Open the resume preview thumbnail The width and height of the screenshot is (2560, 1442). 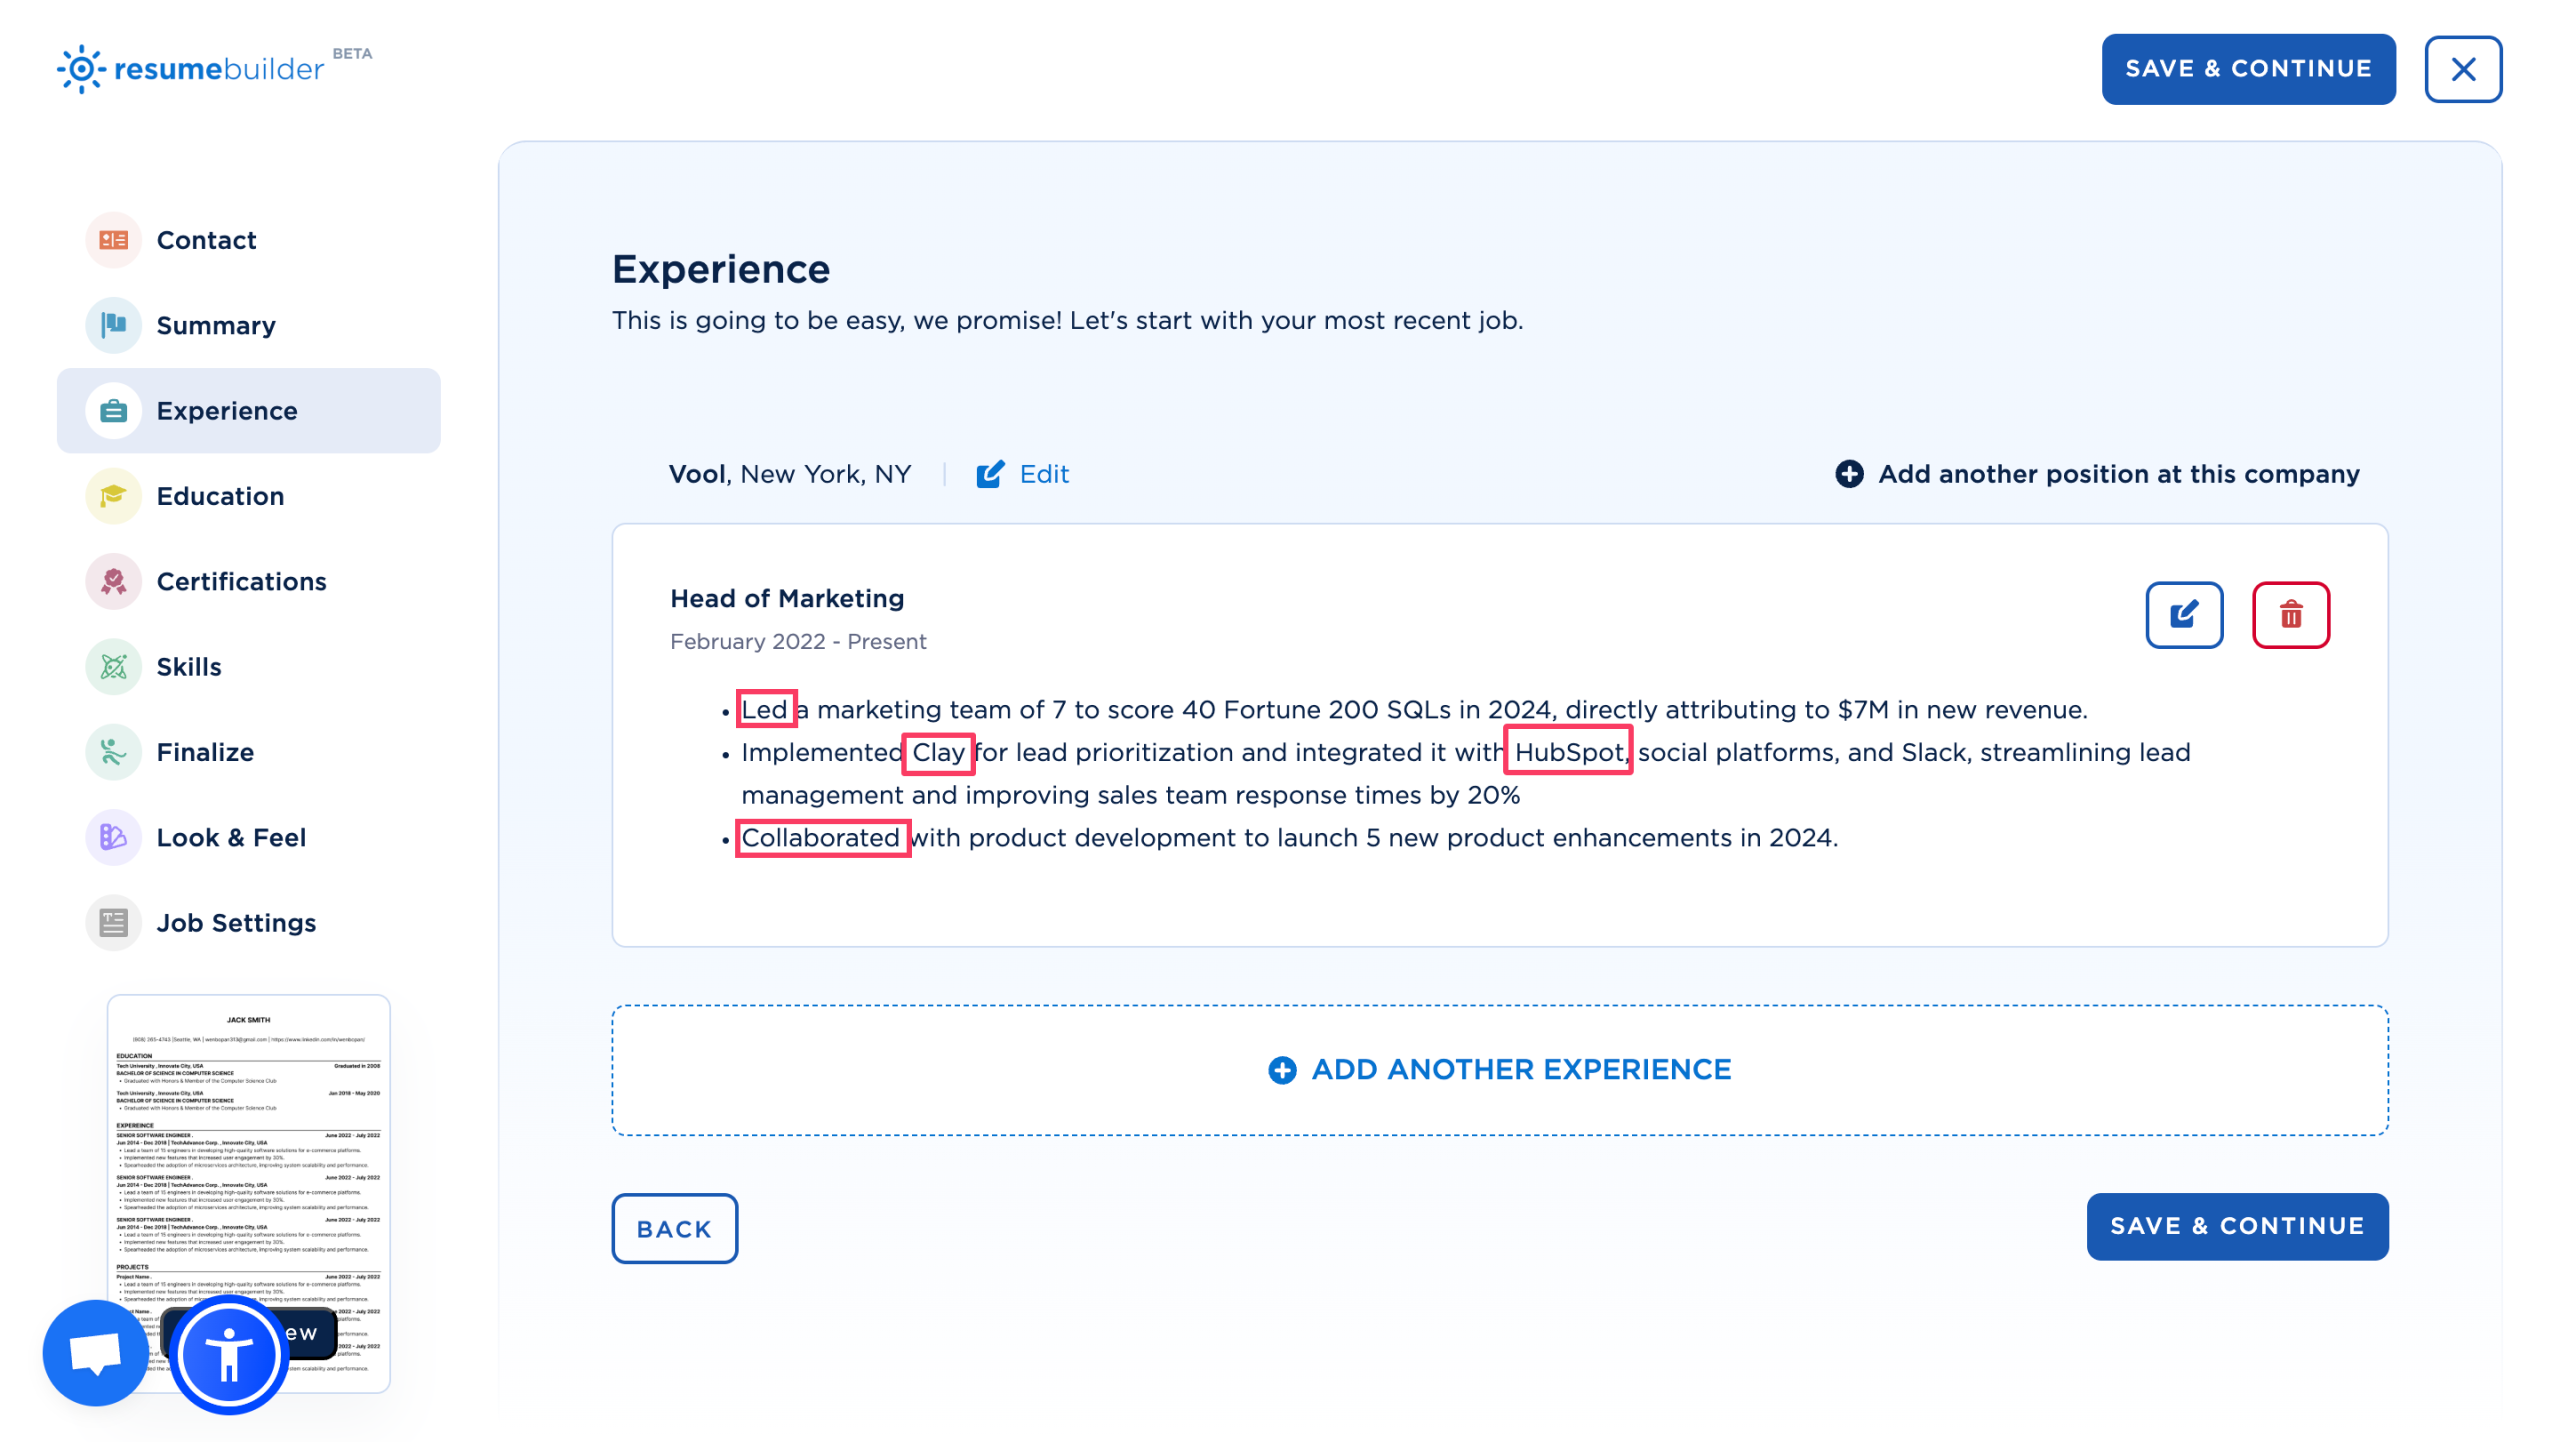click(247, 1150)
